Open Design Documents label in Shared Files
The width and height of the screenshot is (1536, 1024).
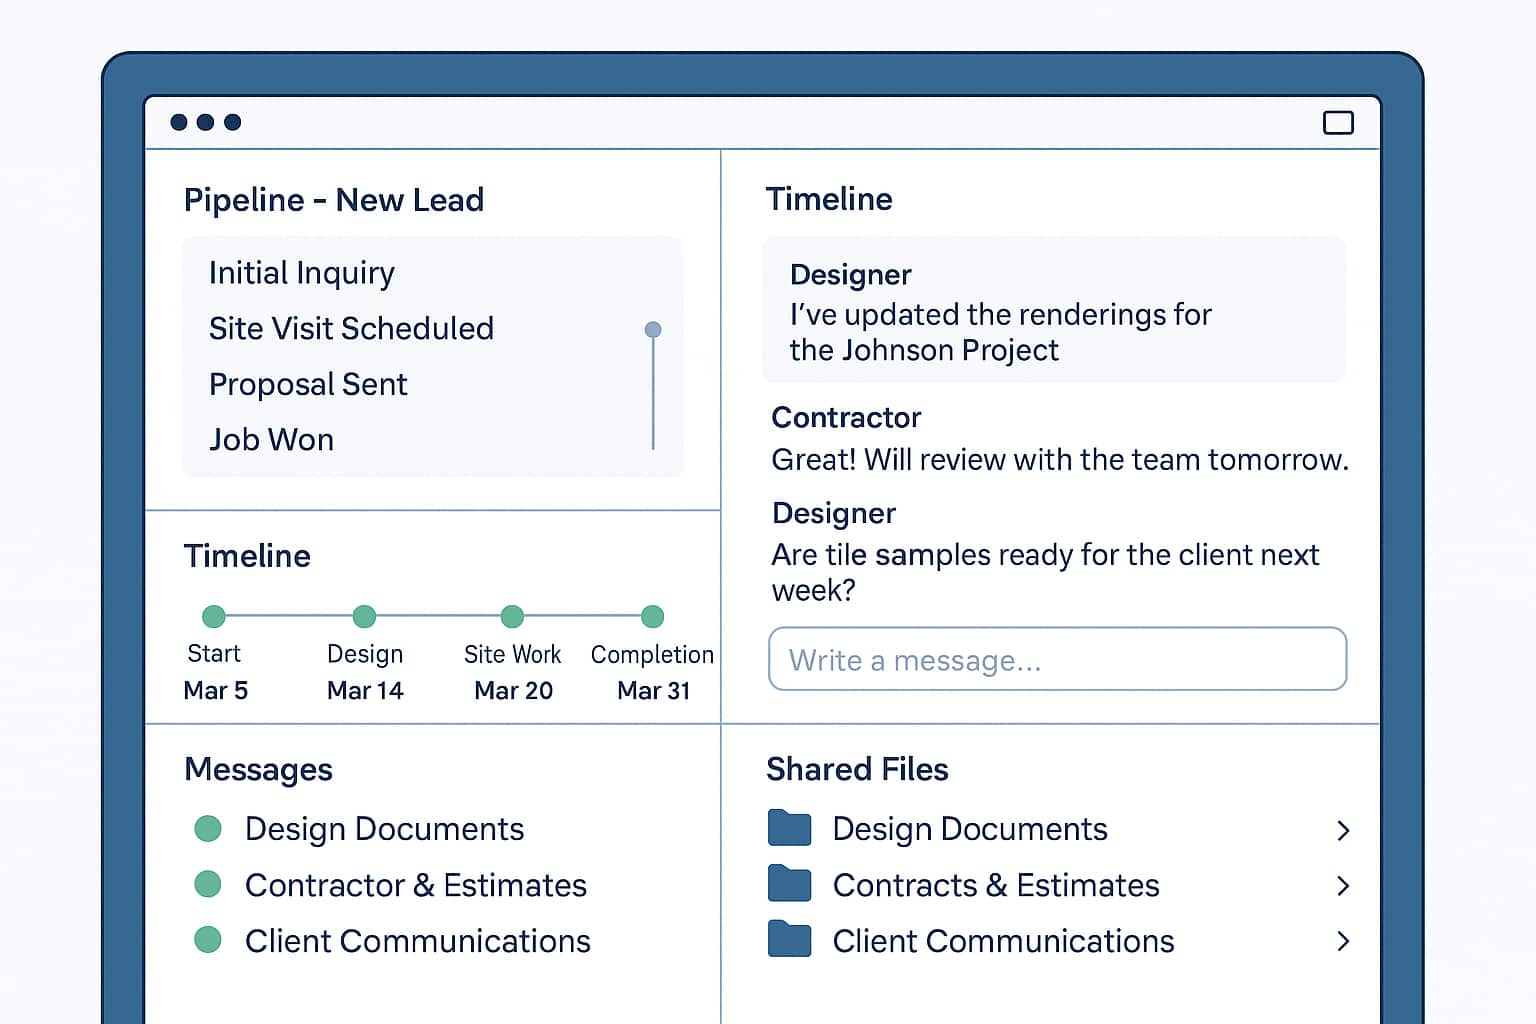click(x=970, y=829)
